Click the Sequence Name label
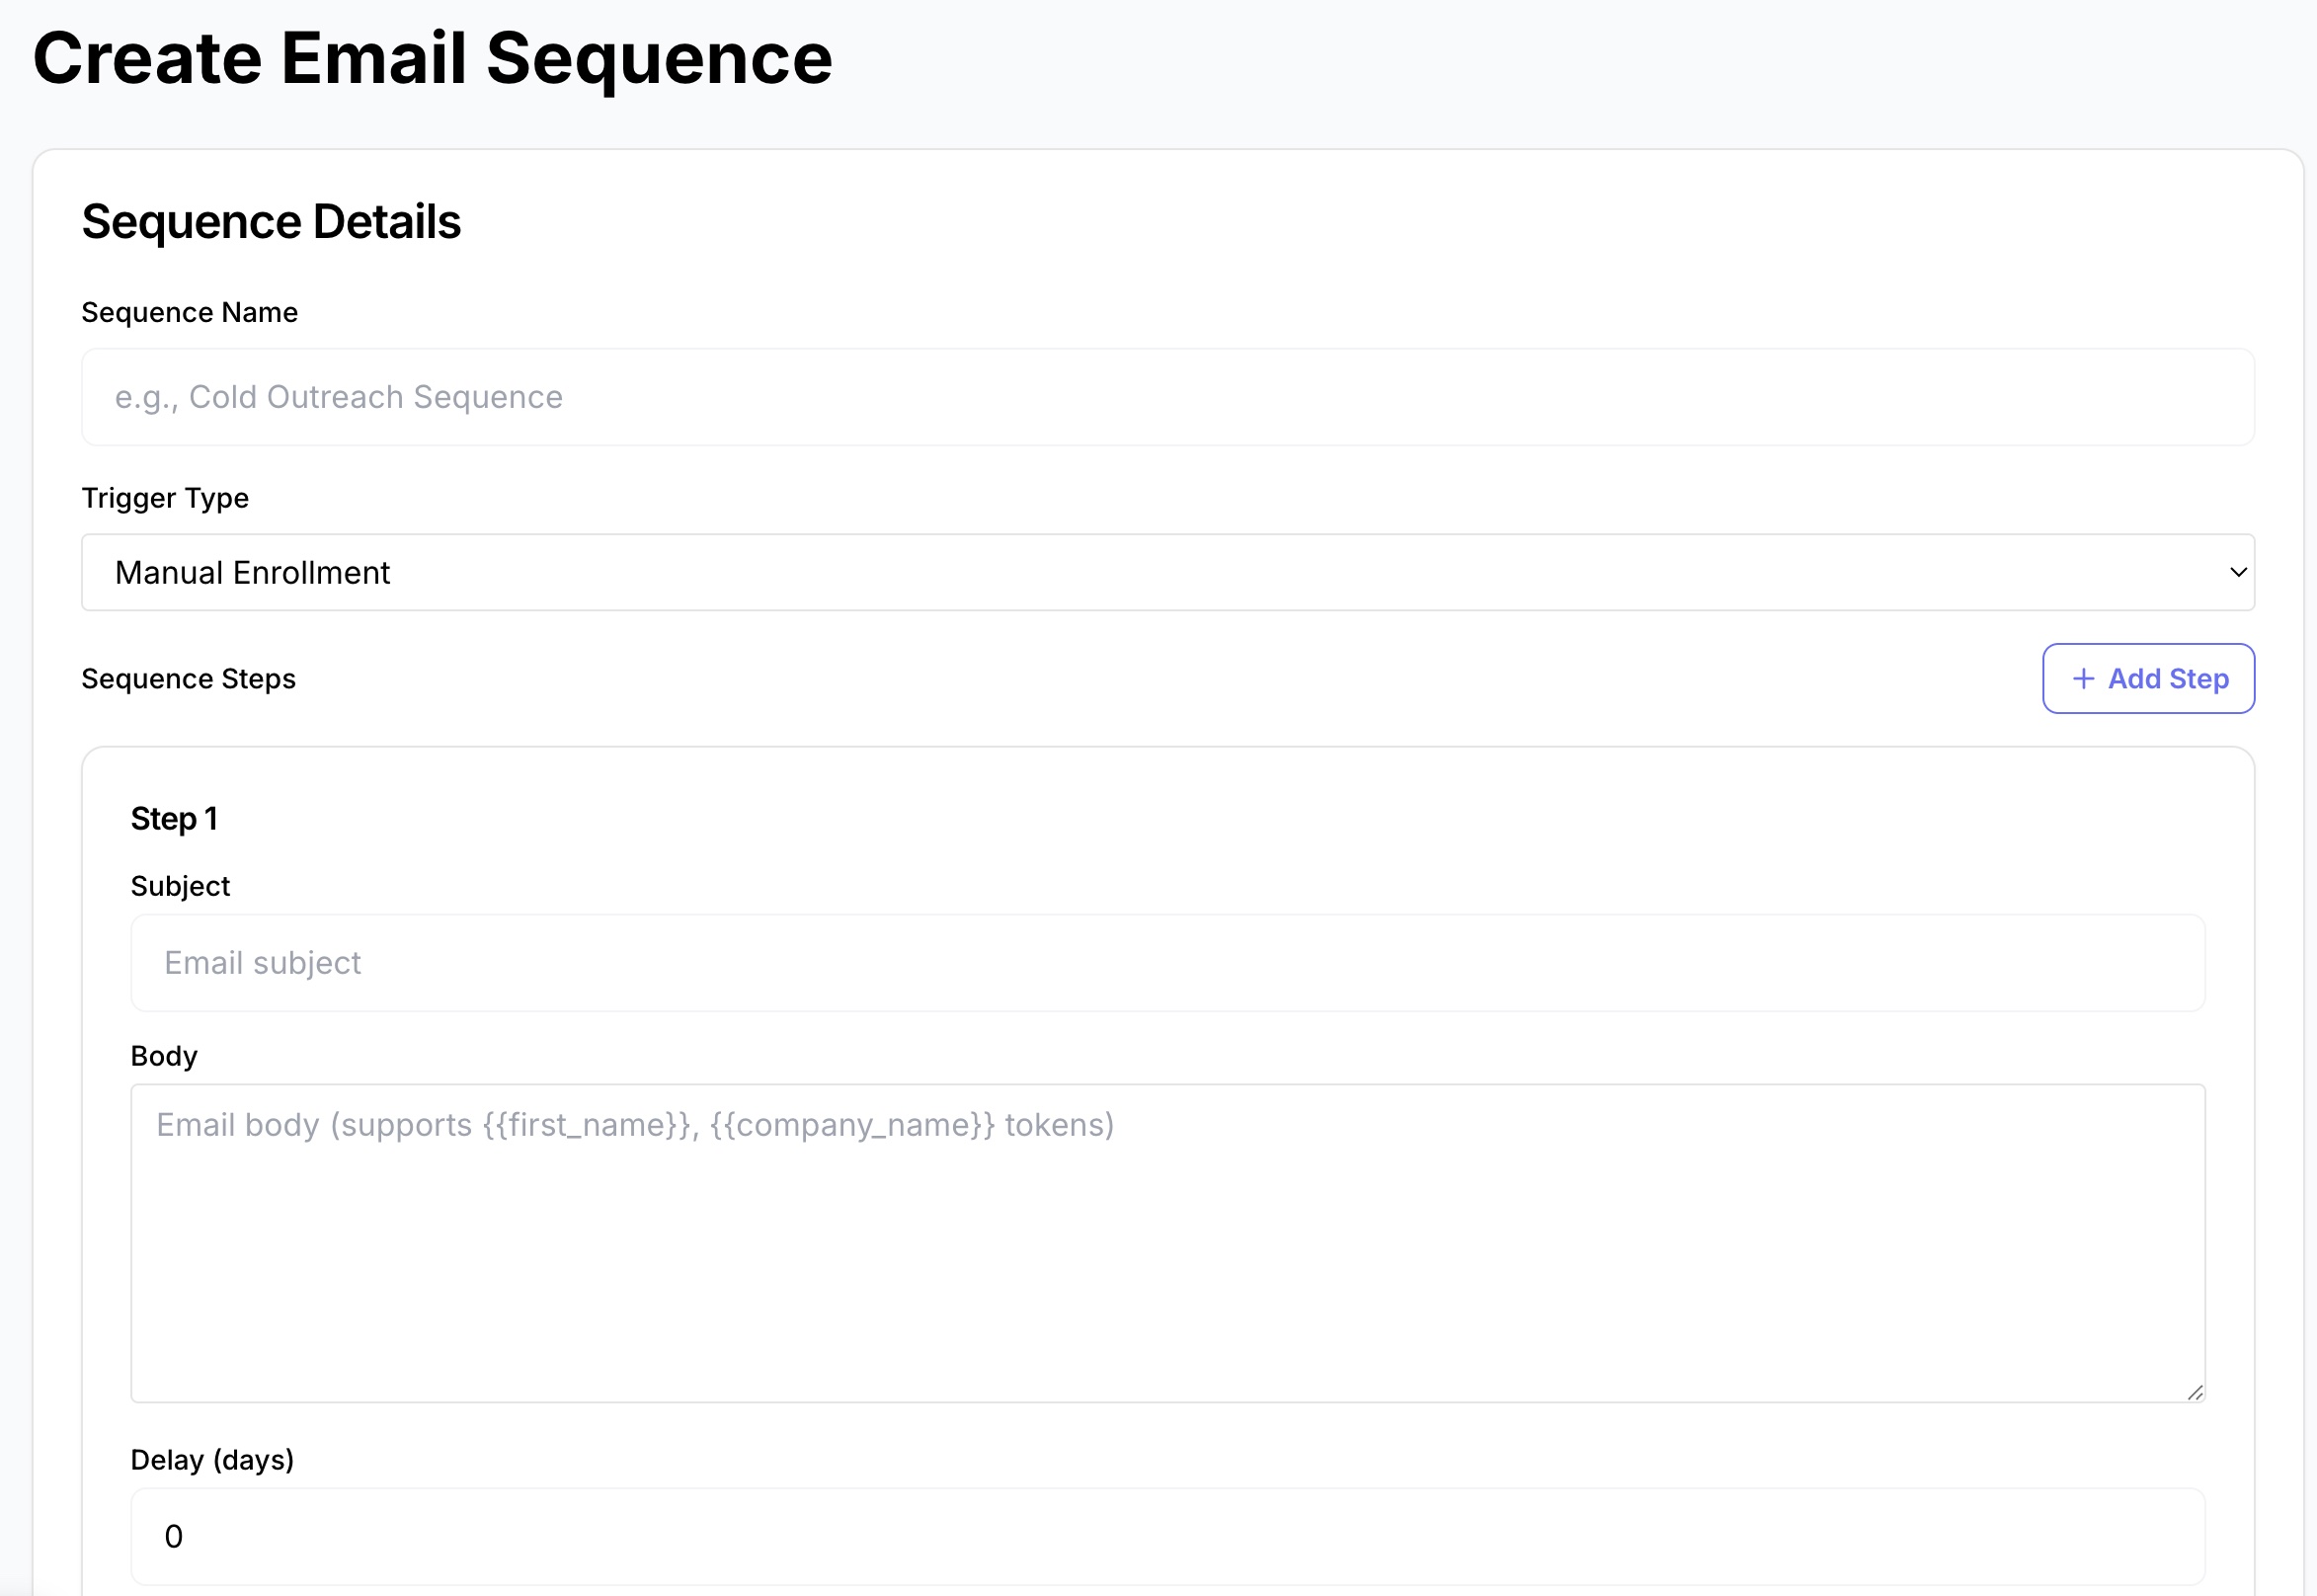2317x1596 pixels. click(x=189, y=313)
